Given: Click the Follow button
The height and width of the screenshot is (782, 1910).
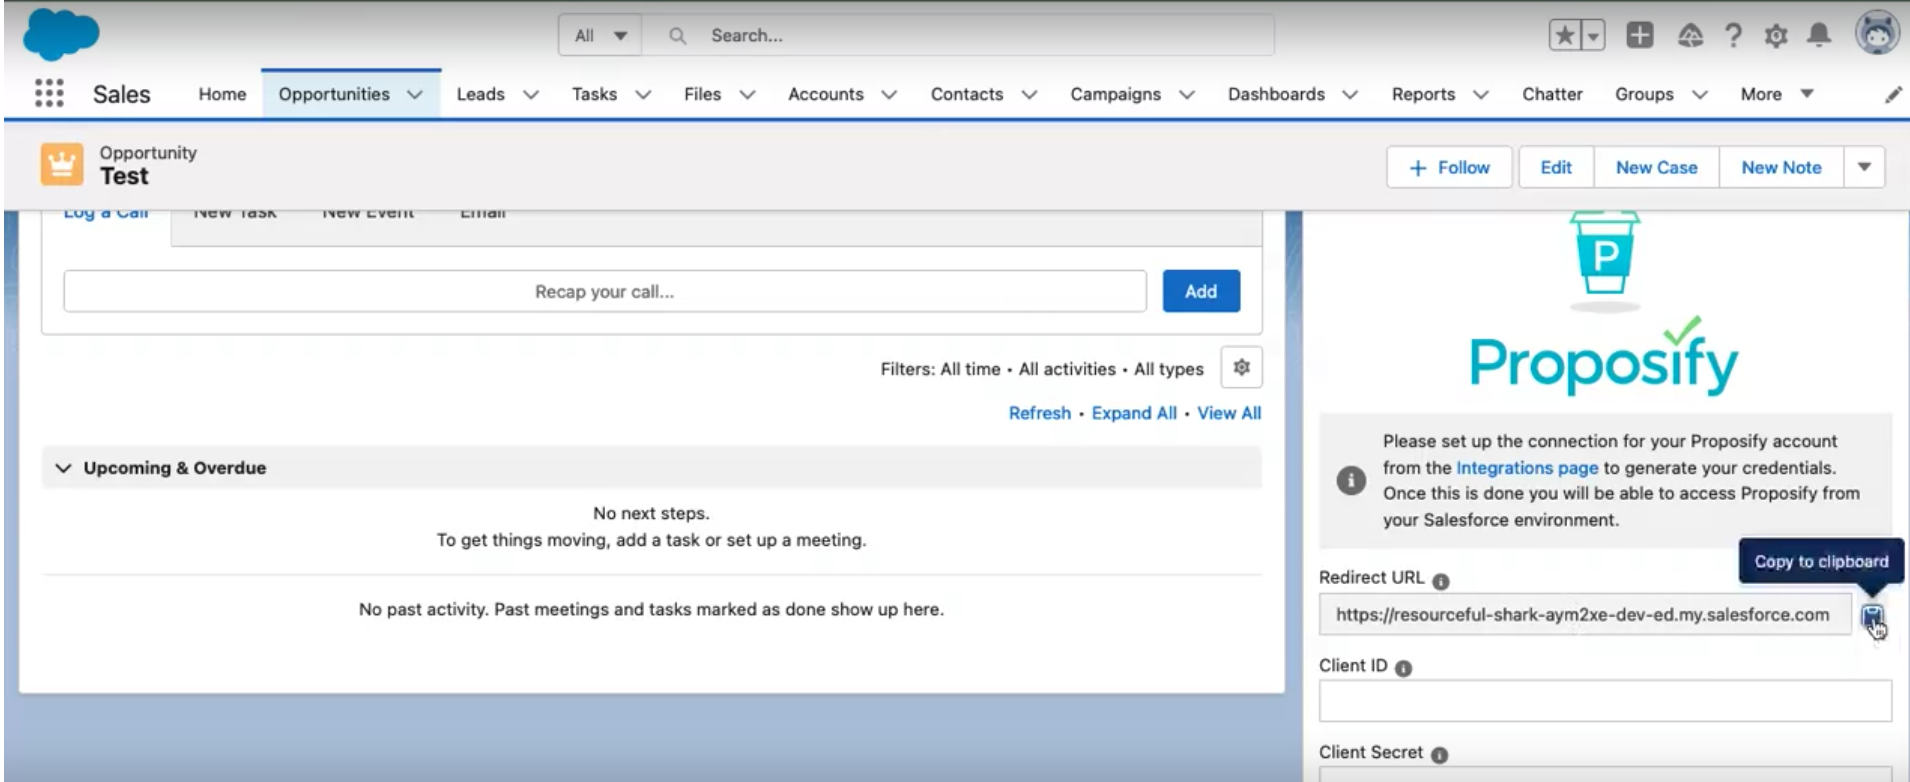Looking at the screenshot, I should (x=1449, y=167).
